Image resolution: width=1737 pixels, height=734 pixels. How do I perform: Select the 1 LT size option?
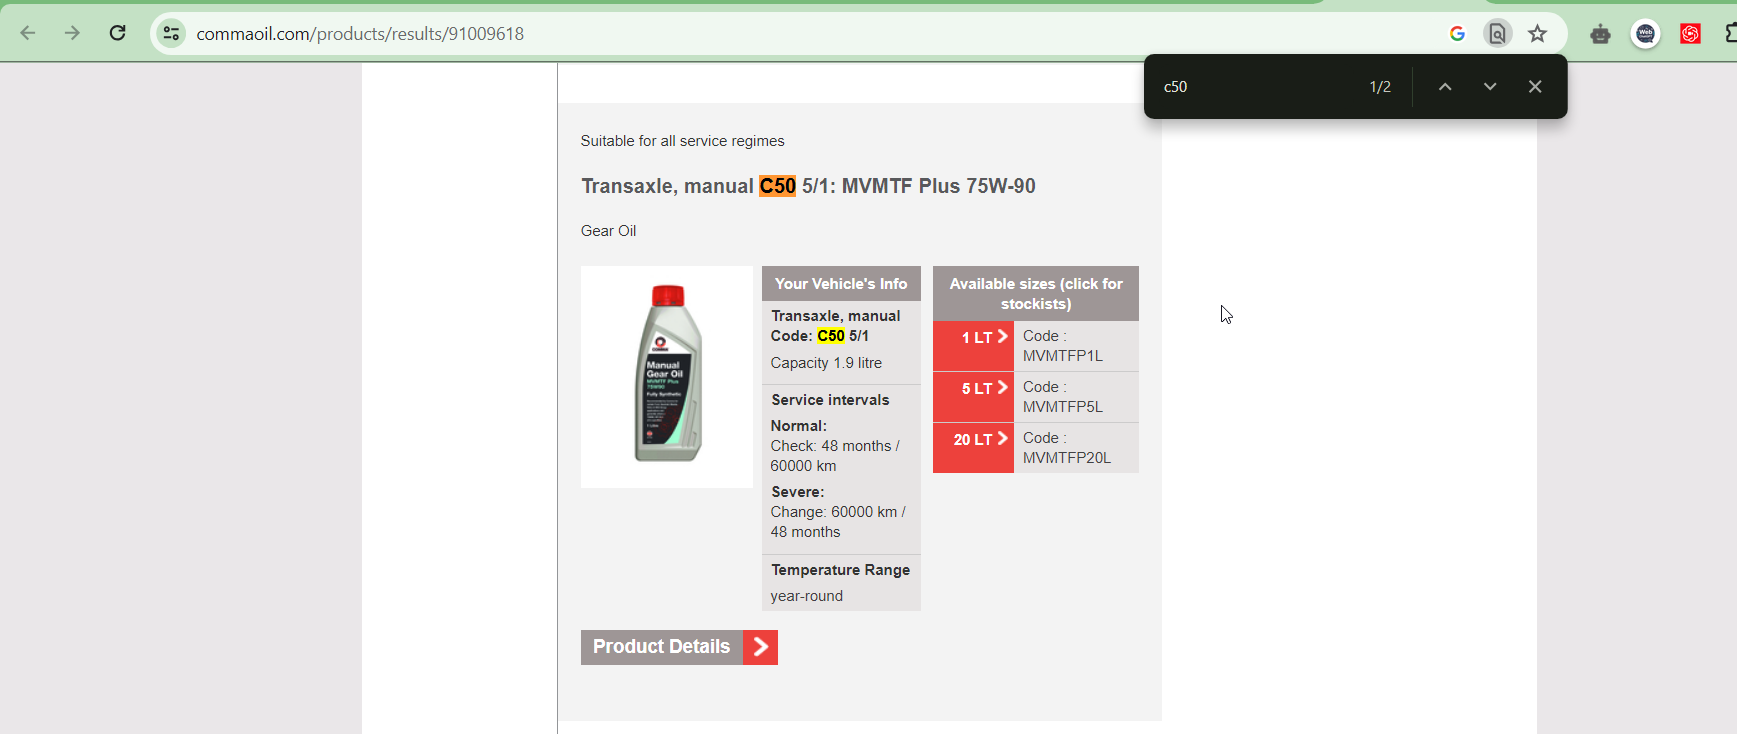(973, 346)
